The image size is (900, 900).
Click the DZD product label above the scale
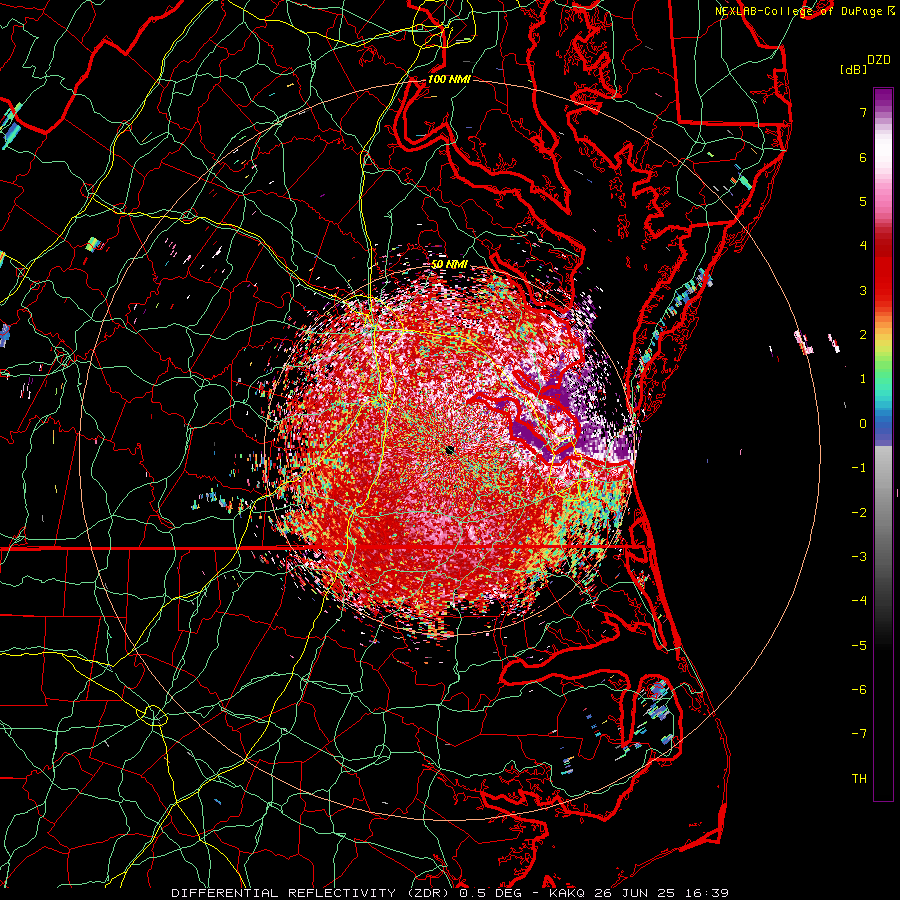click(x=879, y=60)
